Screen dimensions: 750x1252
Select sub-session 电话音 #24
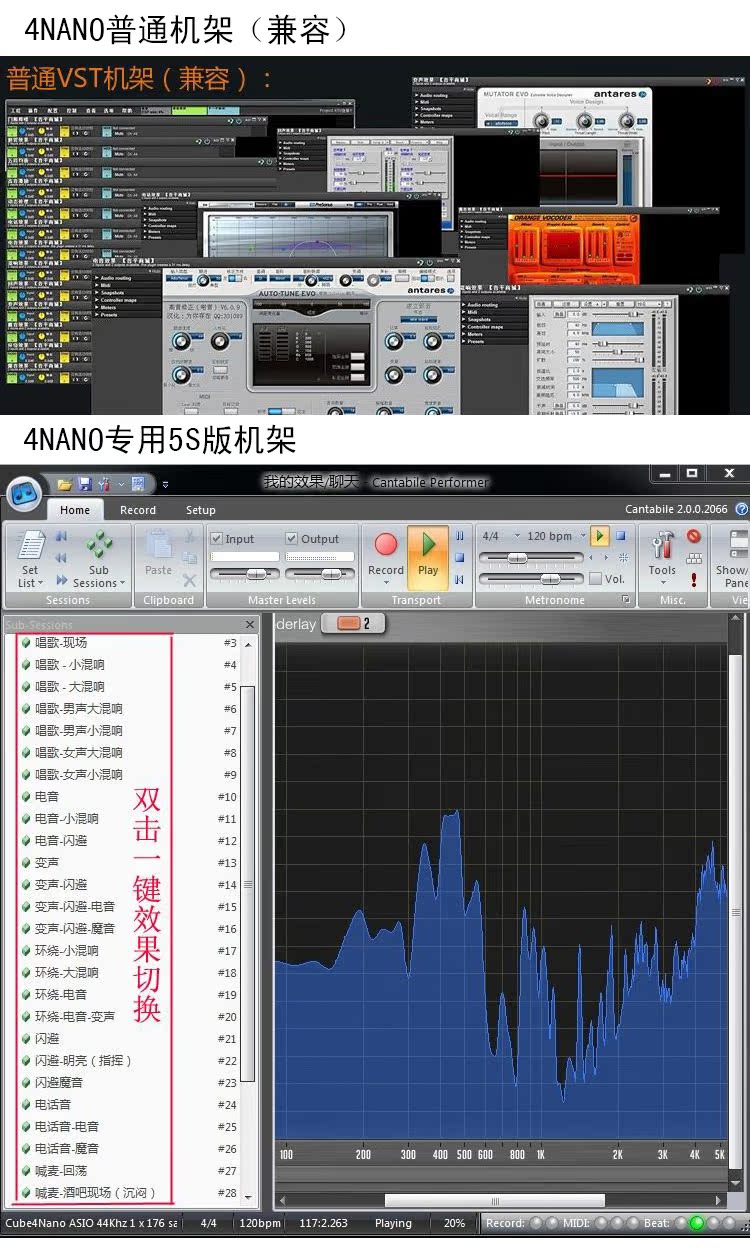[129, 1104]
